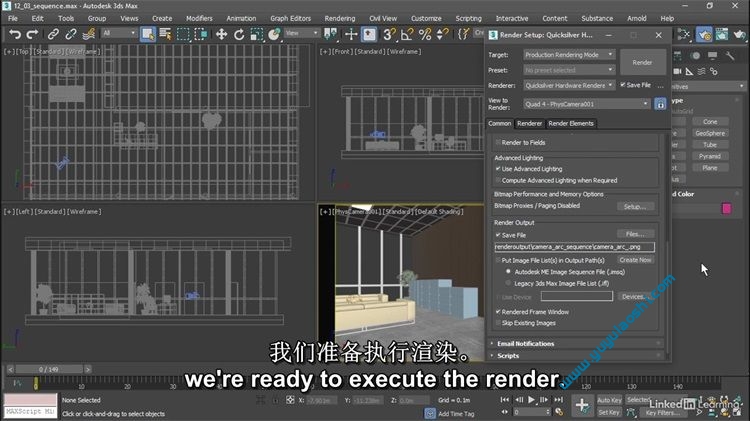Click the Select and Manipulate icon

pyautogui.click(x=351, y=34)
